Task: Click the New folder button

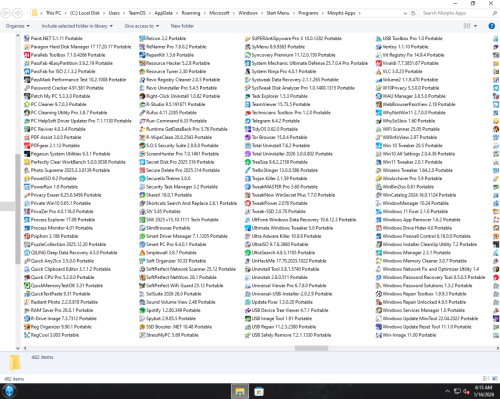Action: (x=182, y=26)
